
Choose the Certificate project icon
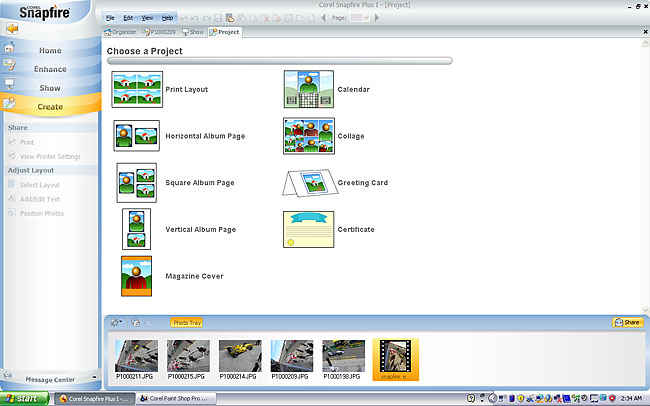308,229
